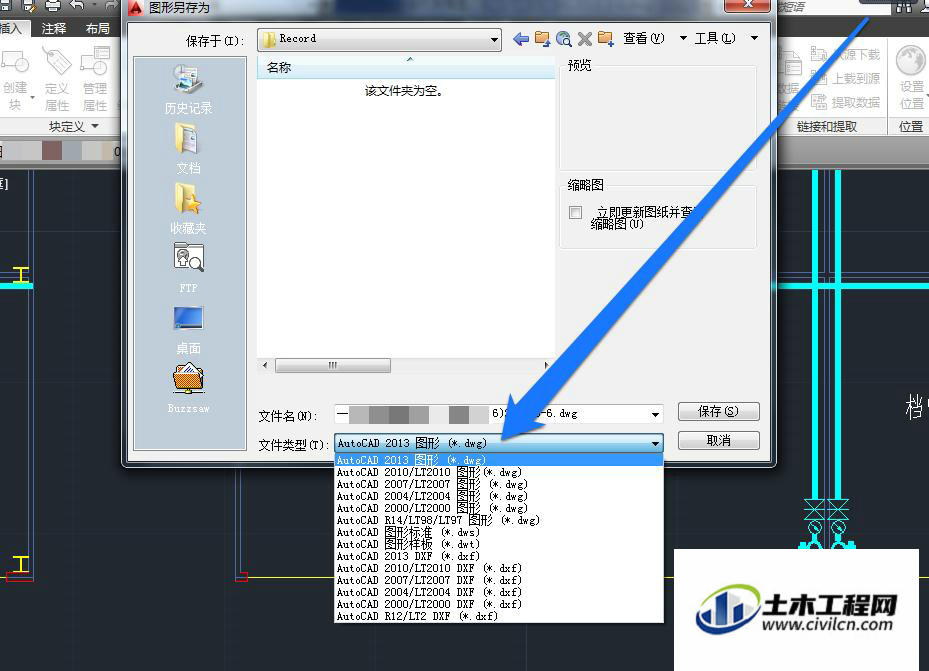Create a new folder in the dialog

606,39
